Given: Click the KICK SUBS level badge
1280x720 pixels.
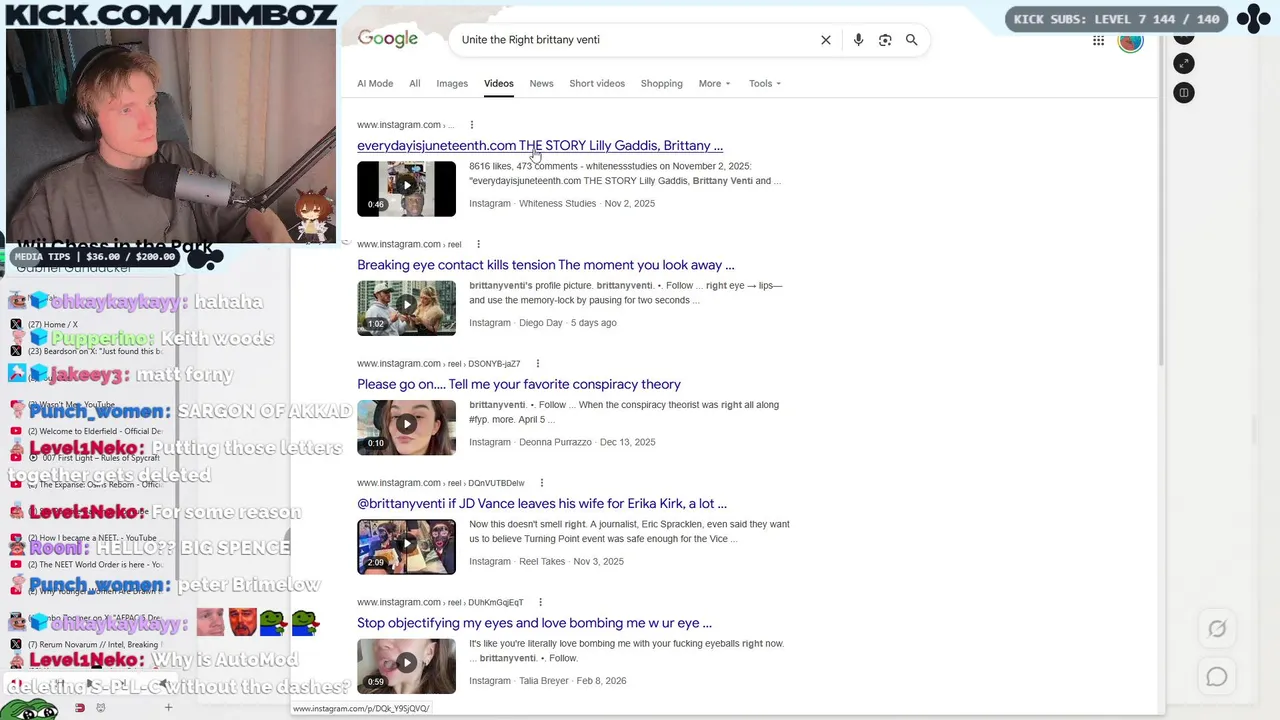Looking at the screenshot, I should [x=1117, y=19].
